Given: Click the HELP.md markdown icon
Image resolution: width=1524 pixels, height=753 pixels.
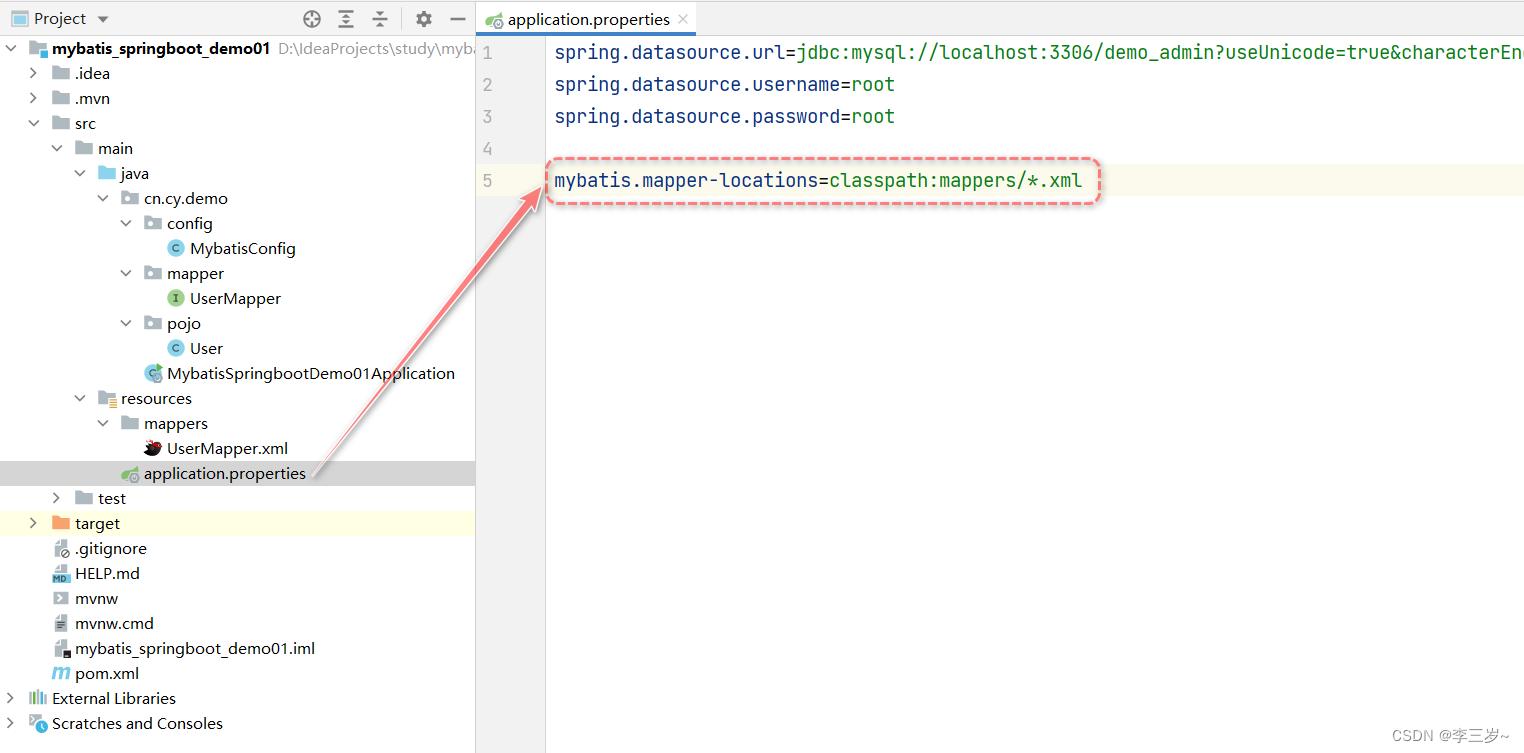Looking at the screenshot, I should (x=61, y=573).
